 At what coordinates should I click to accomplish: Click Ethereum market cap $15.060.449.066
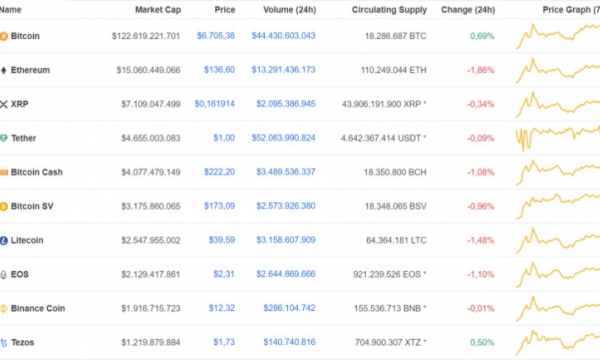pos(148,70)
